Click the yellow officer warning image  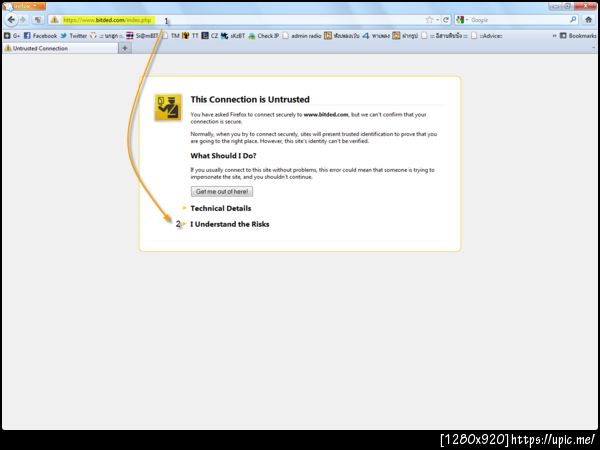click(168, 108)
